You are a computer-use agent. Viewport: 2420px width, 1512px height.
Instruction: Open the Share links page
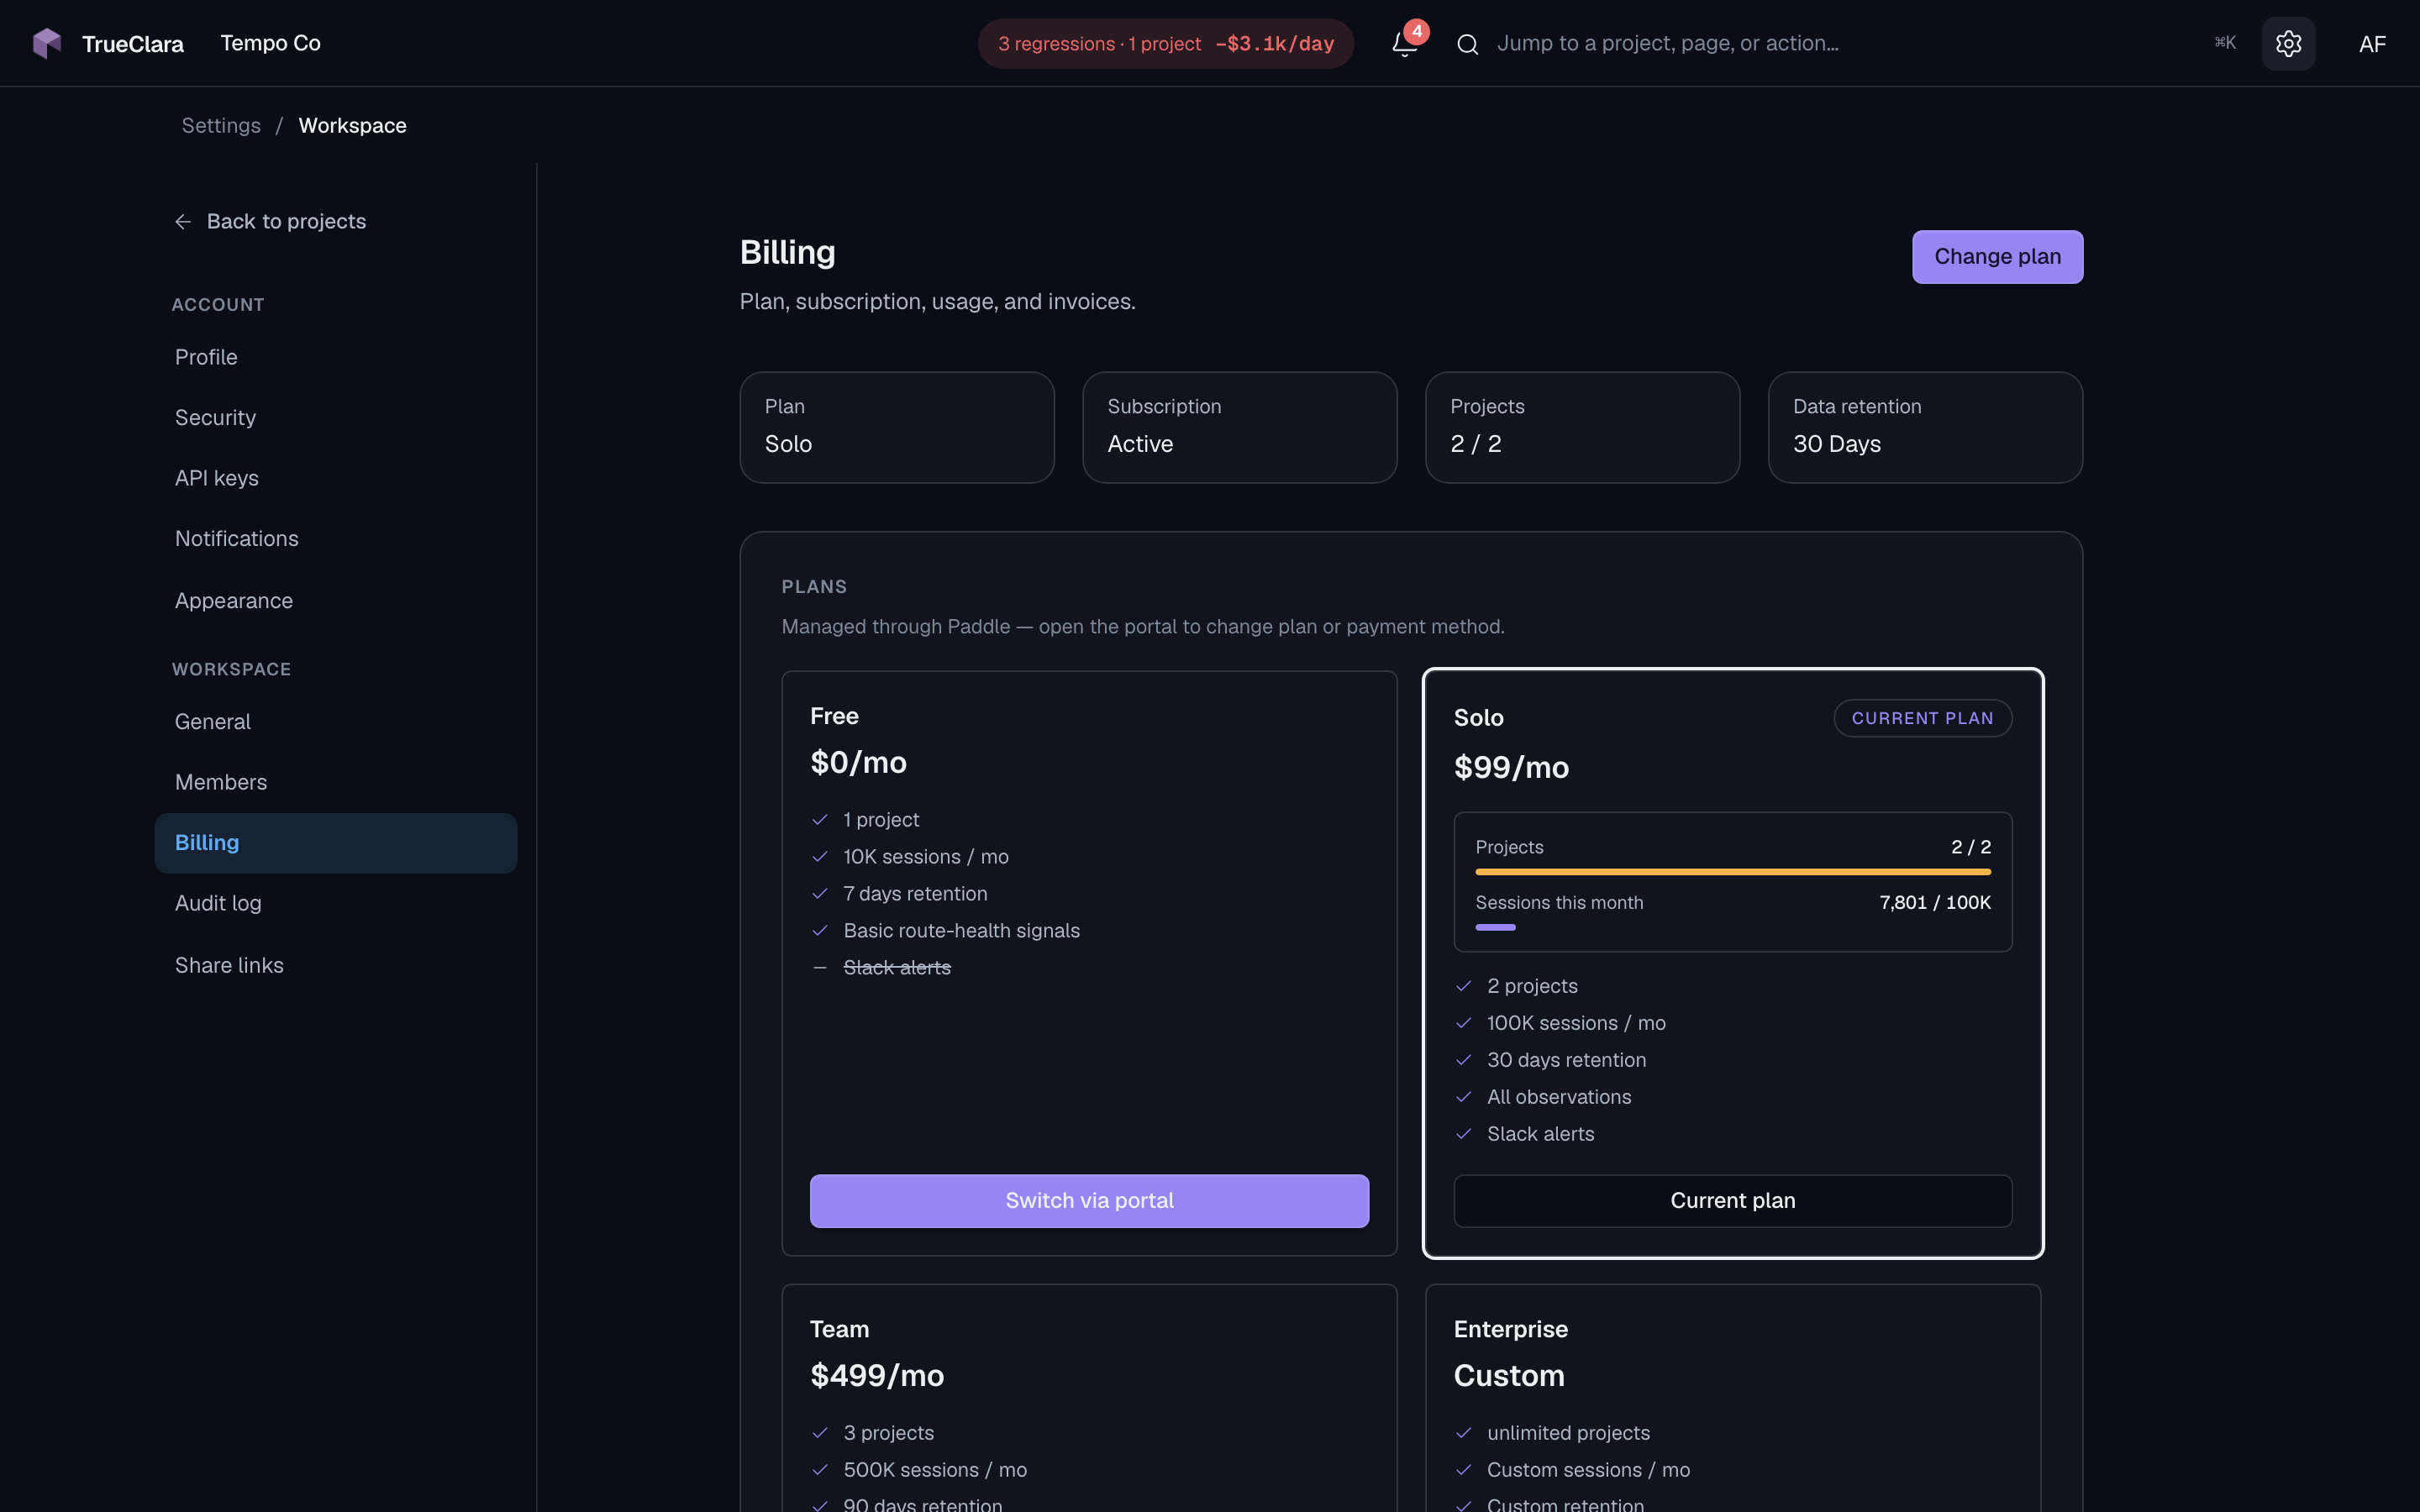[335, 966]
